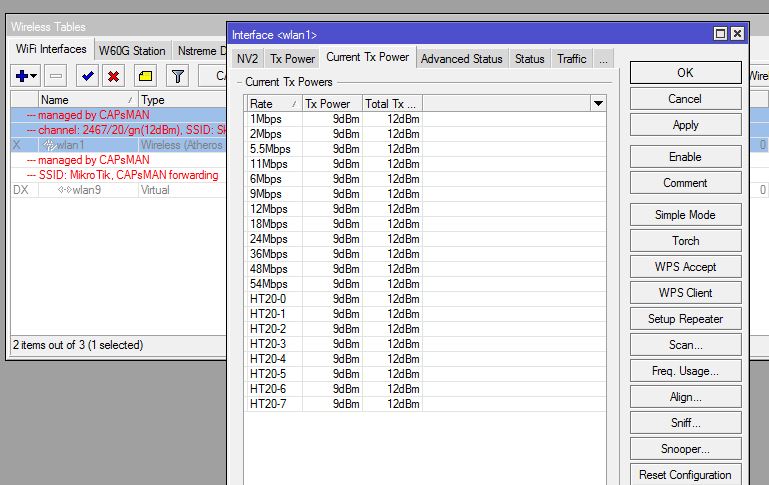
Task: Select the 24Mbps rate row
Action: (x=425, y=239)
